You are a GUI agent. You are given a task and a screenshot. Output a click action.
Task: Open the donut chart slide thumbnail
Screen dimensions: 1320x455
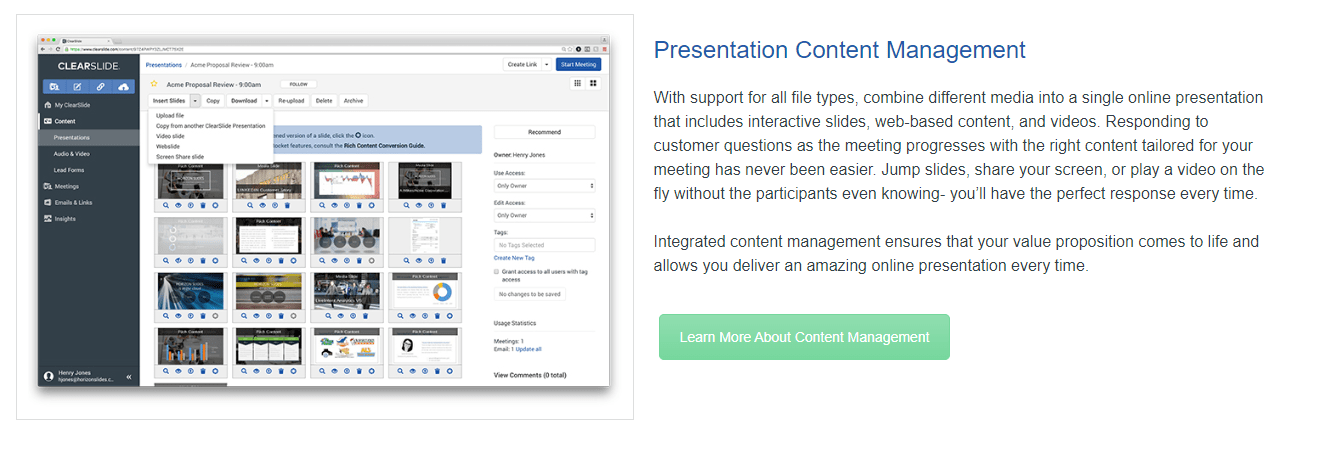pos(424,290)
